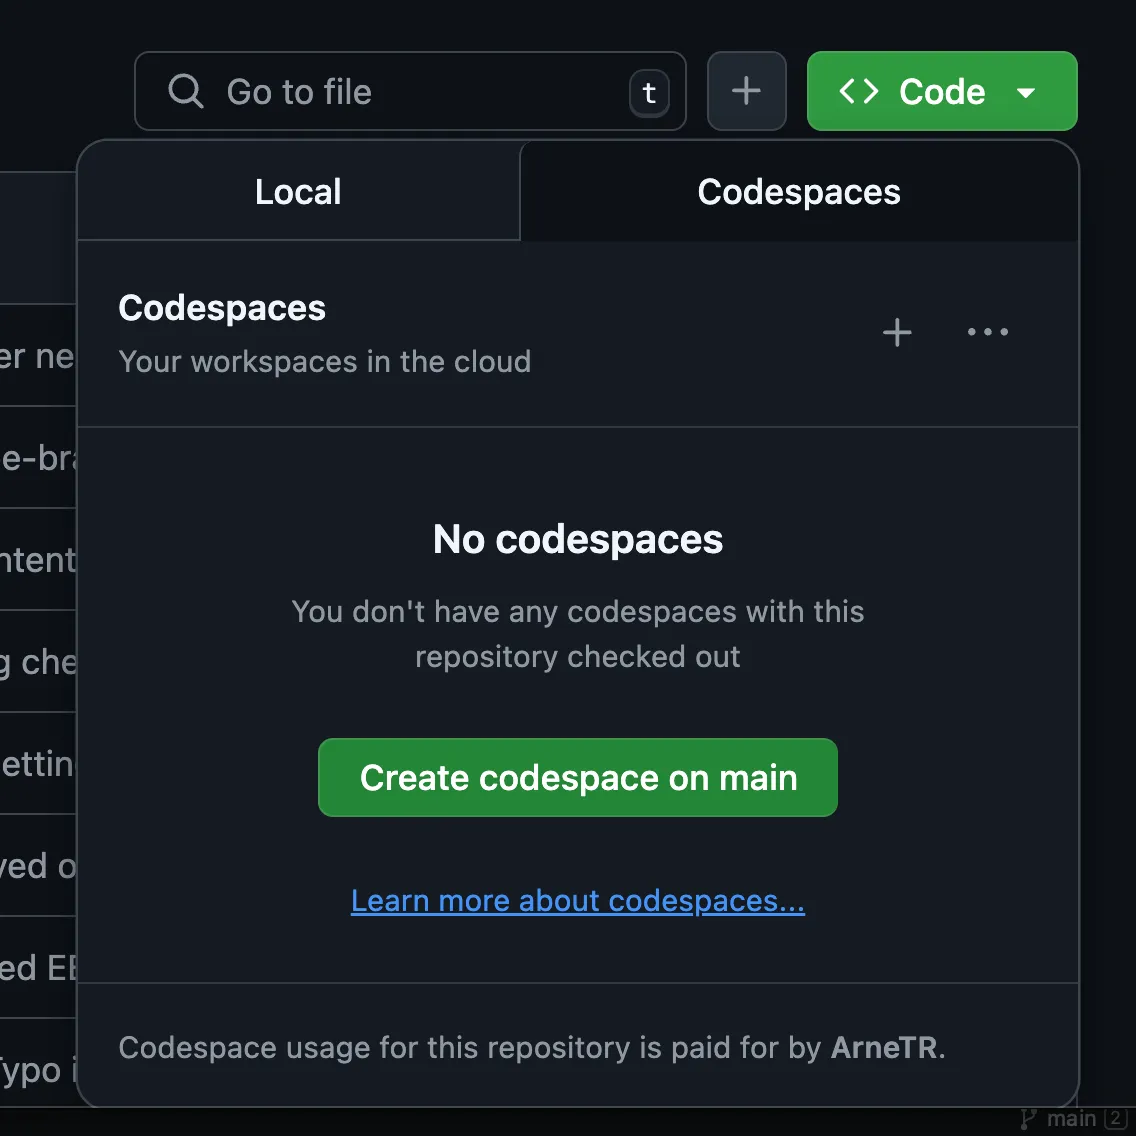The height and width of the screenshot is (1136, 1136).
Task: Select the Codespaces tab
Action: point(799,192)
